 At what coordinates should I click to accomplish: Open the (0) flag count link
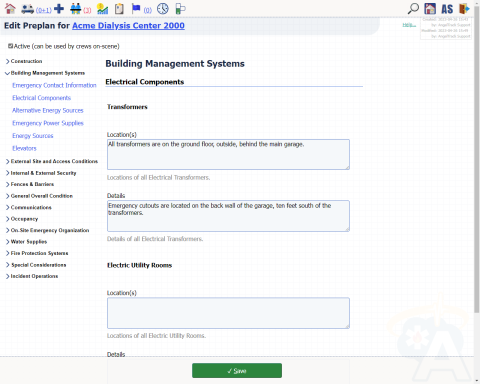click(148, 10)
